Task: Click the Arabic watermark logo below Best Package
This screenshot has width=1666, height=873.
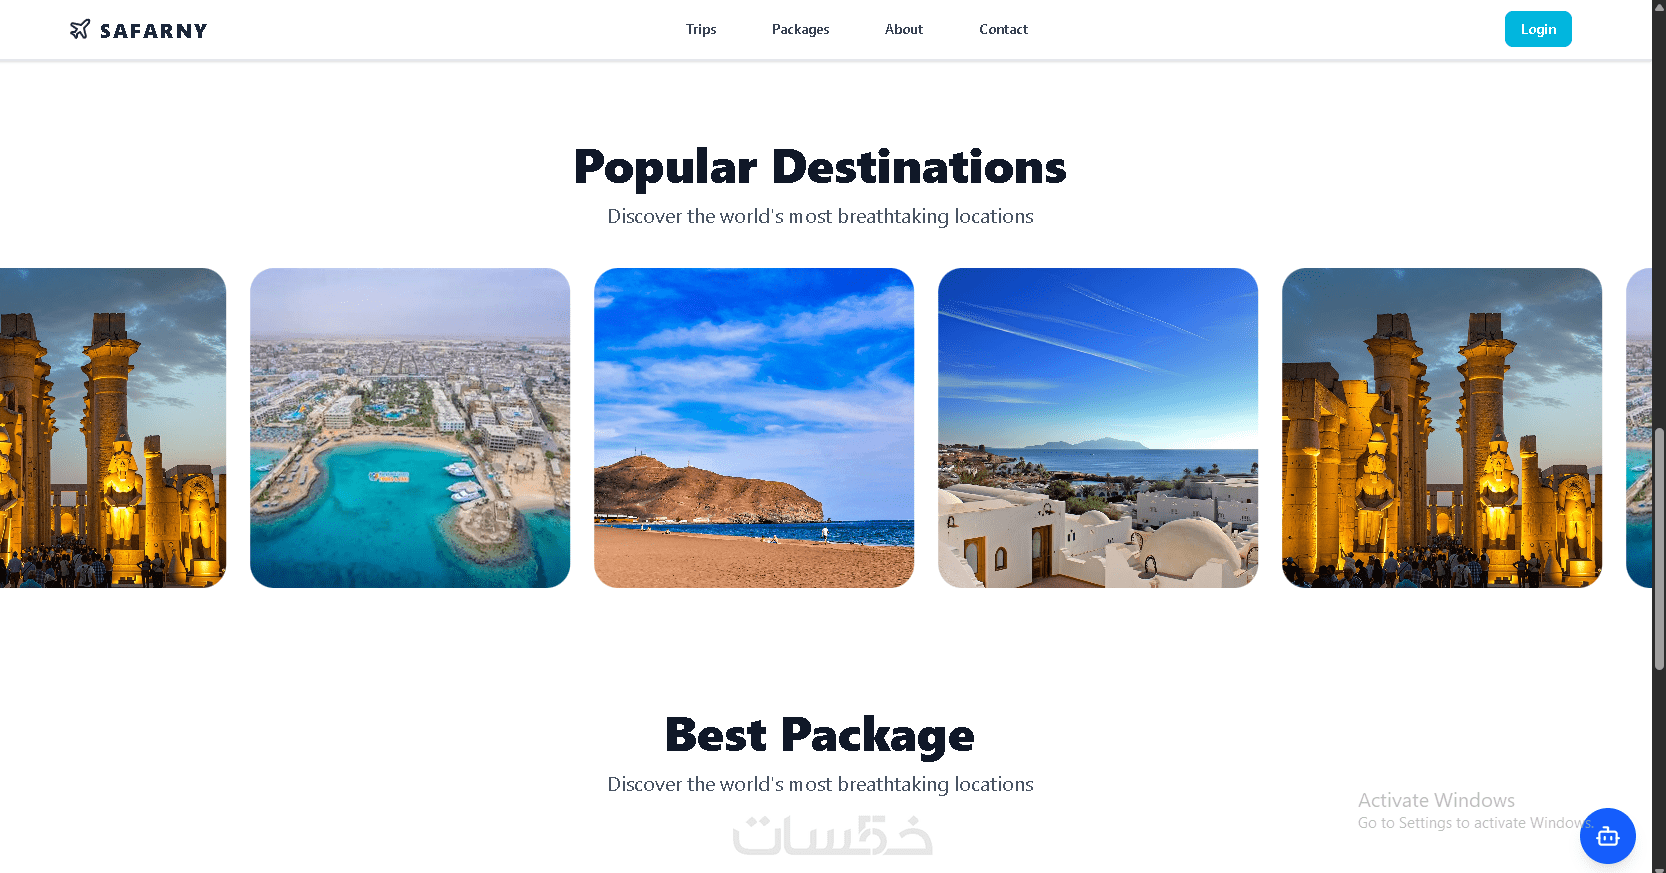Action: point(832,836)
